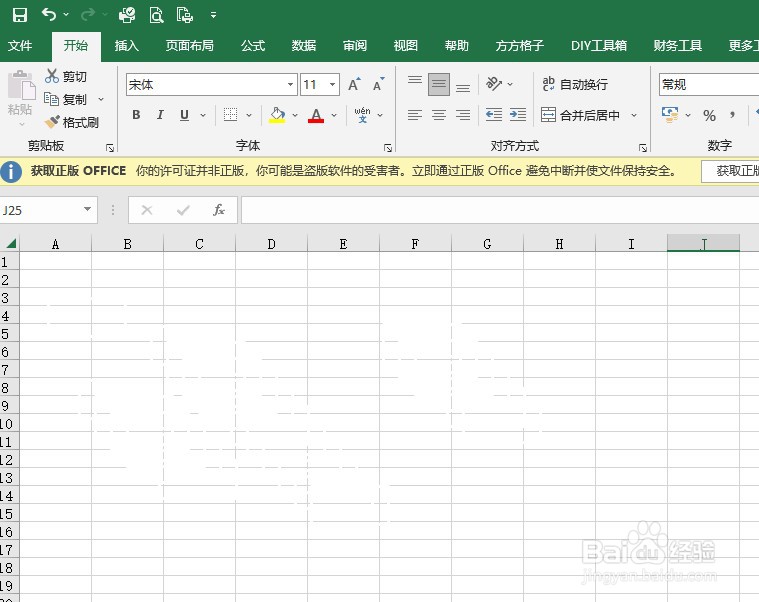Open the 常规 number format dropdown
Image resolution: width=759 pixels, height=602 pixels.
[709, 85]
